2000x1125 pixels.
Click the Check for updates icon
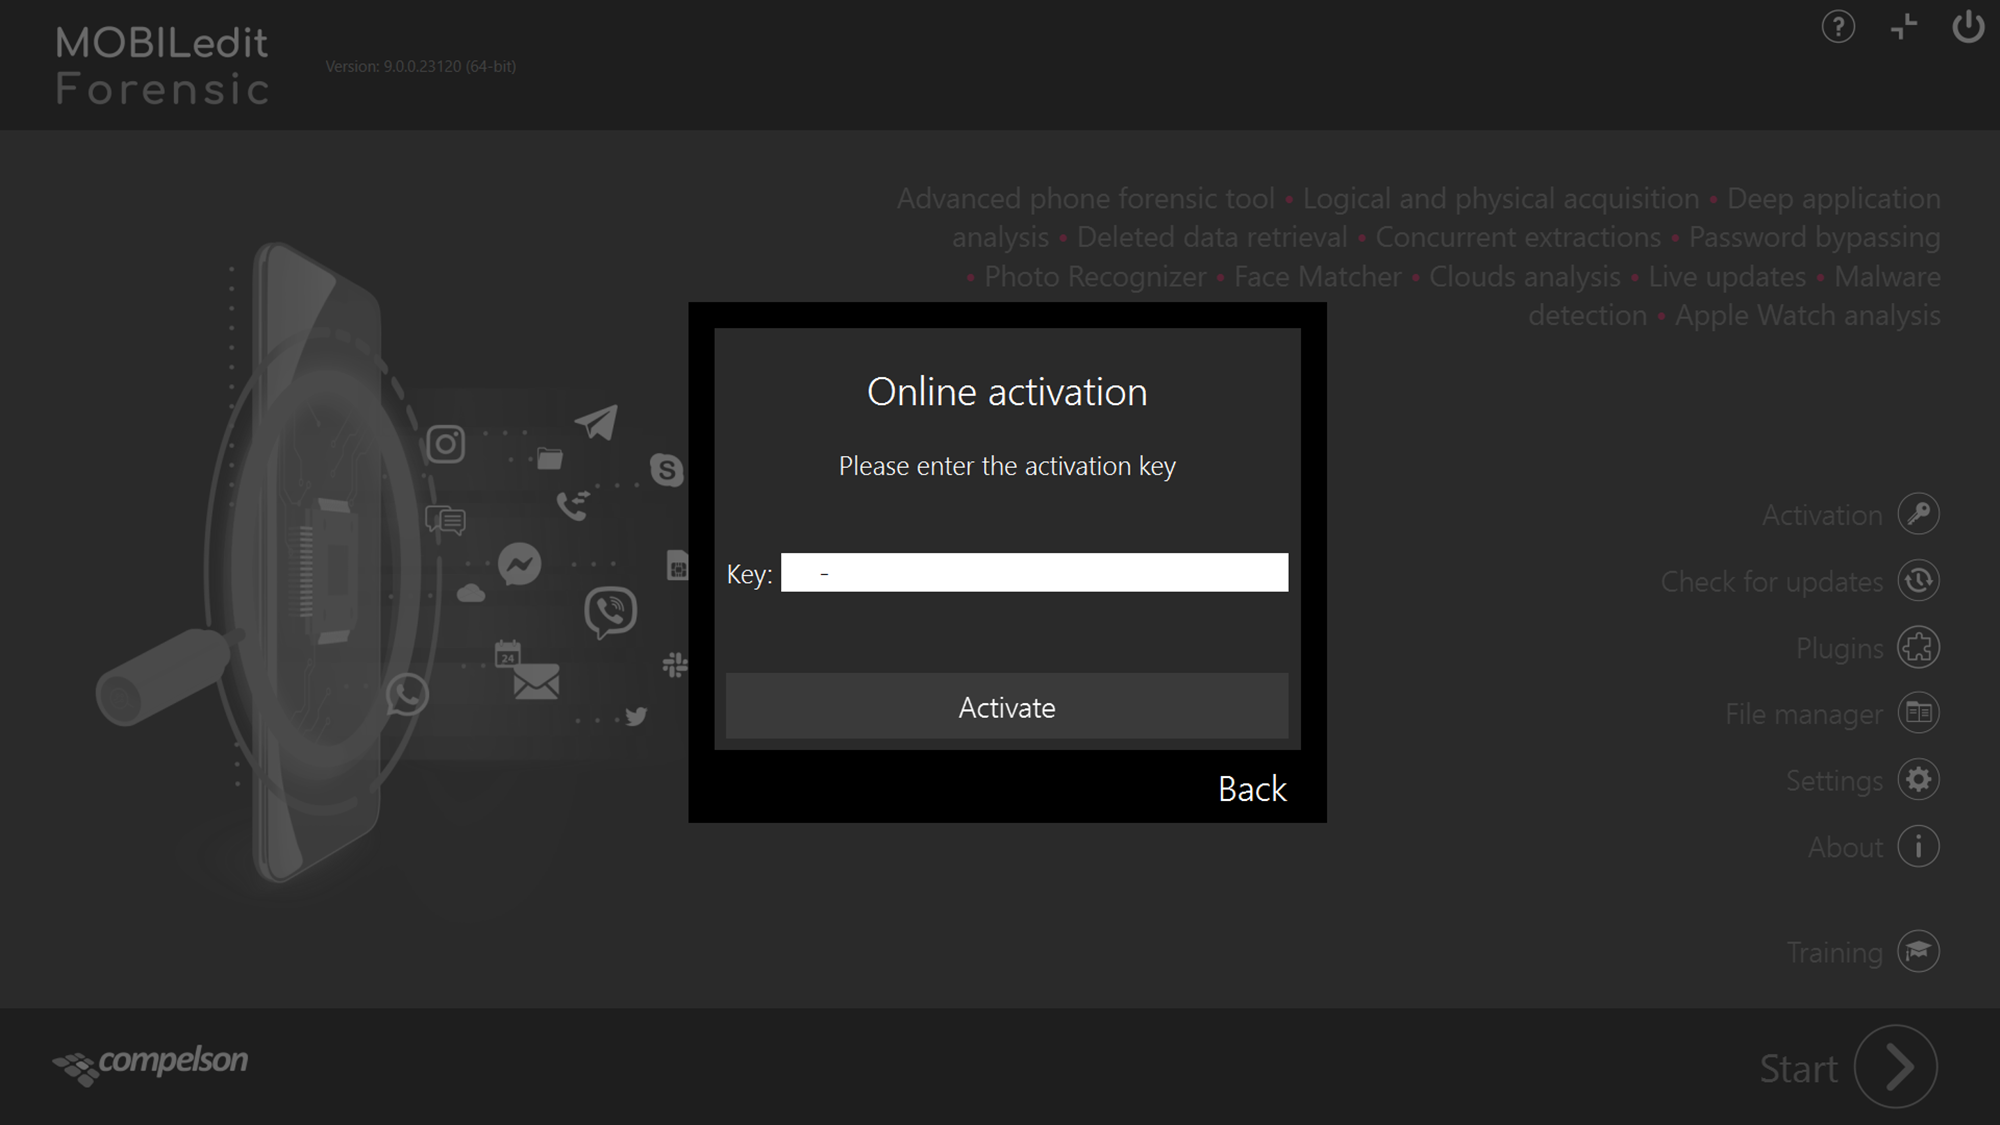1917,580
